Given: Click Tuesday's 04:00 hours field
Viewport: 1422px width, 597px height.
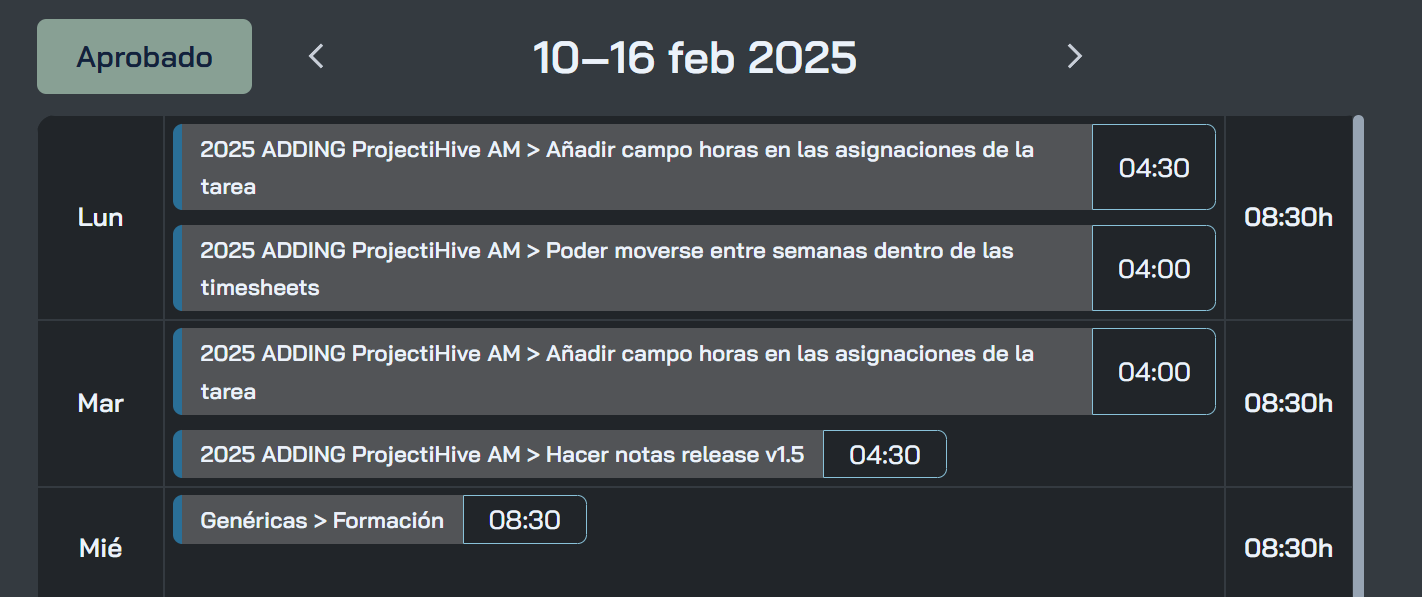Looking at the screenshot, I should coord(1154,372).
